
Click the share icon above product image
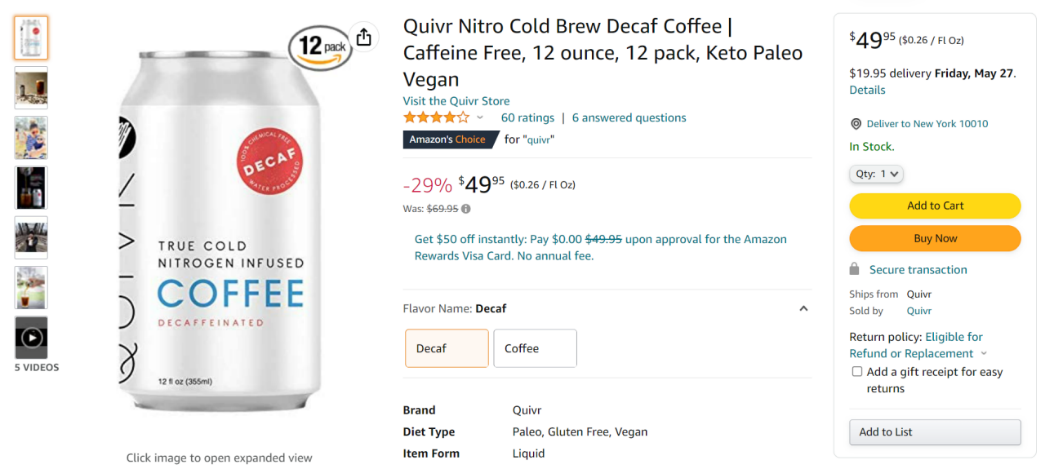point(363,37)
